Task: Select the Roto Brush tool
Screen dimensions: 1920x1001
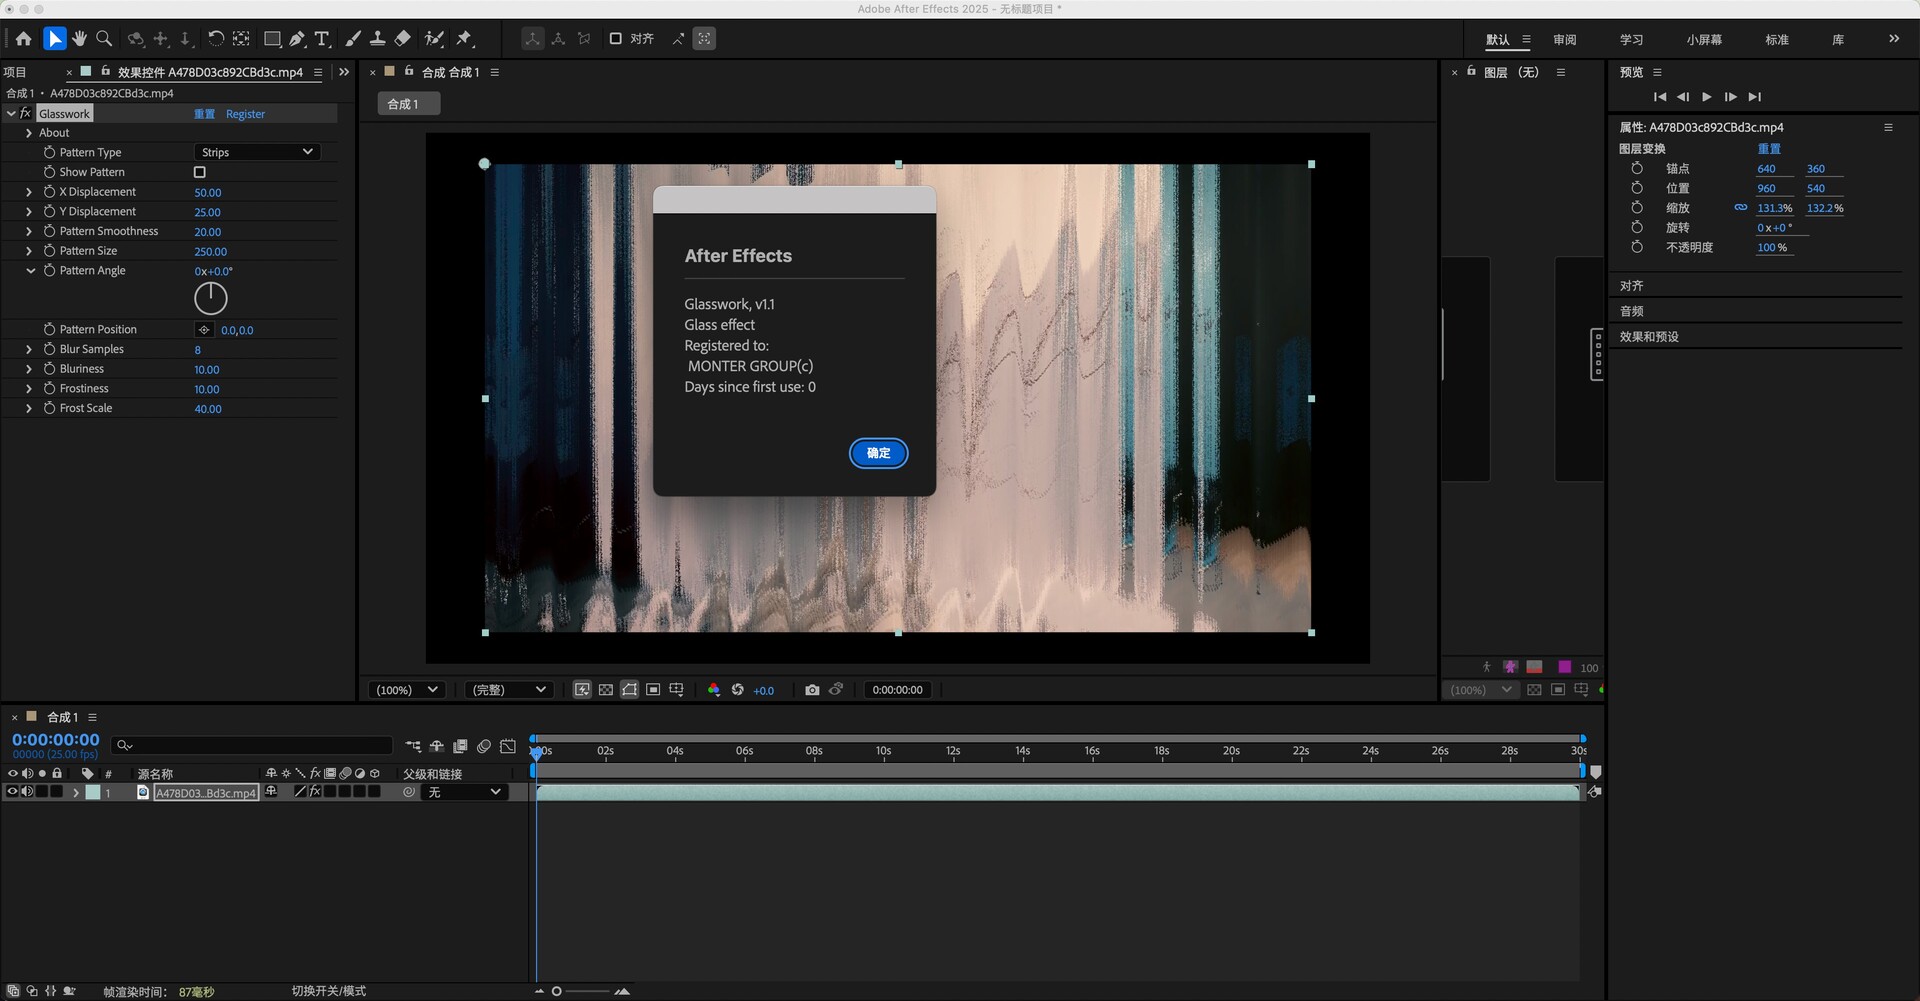Action: (x=434, y=39)
